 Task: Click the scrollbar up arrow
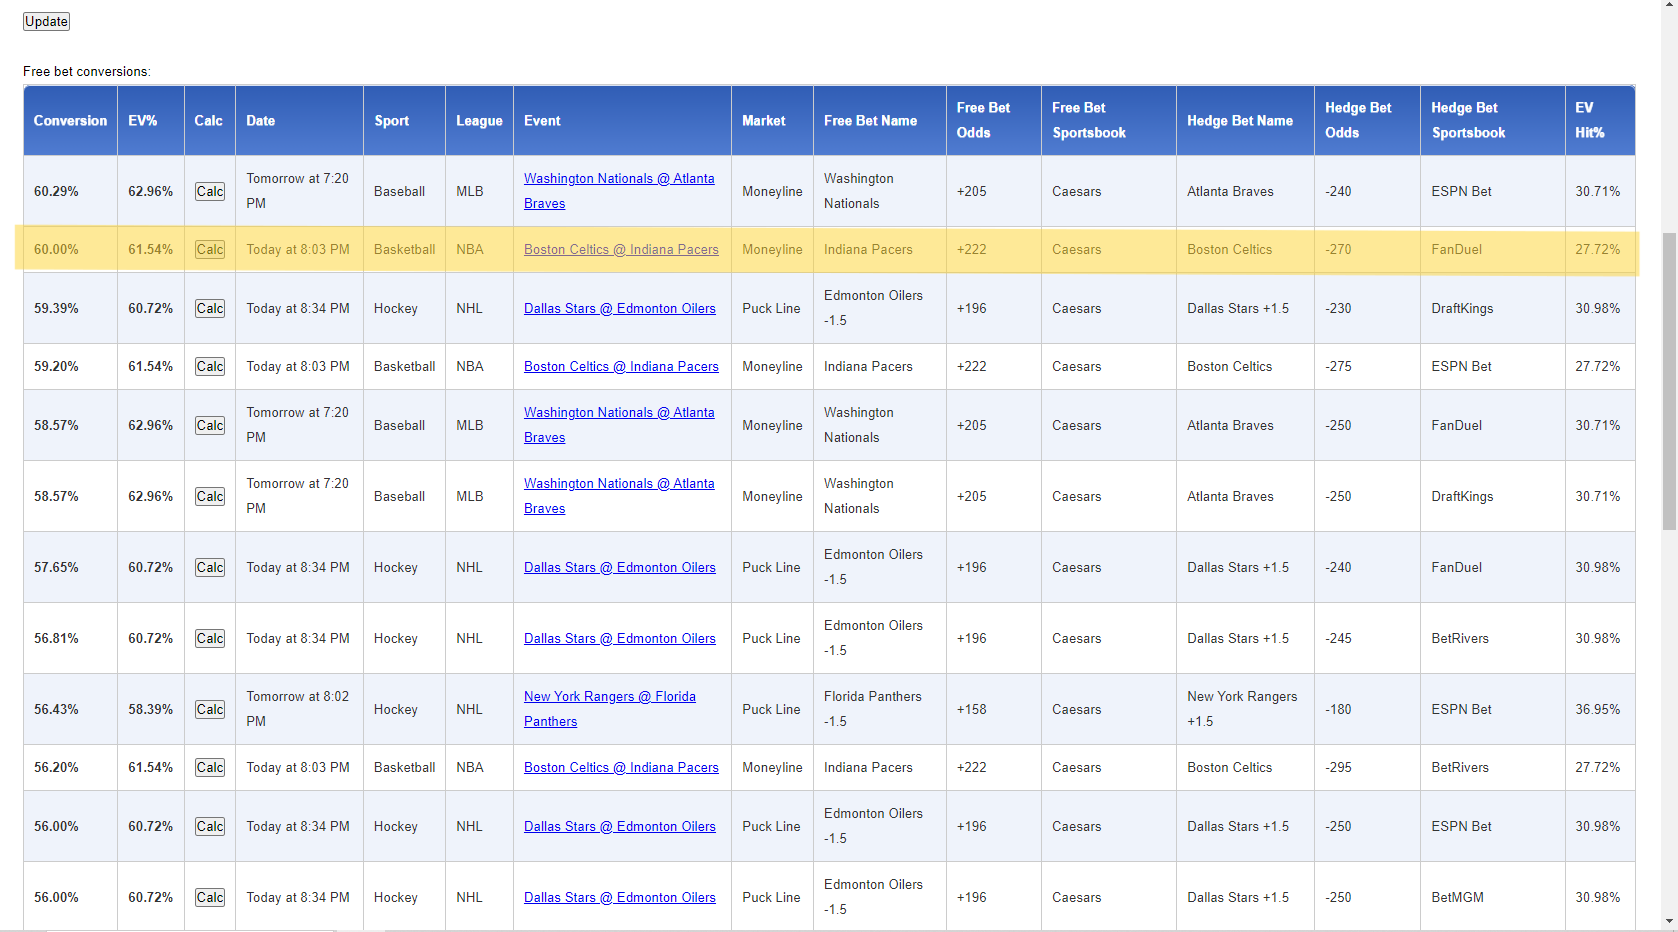[1669, 7]
